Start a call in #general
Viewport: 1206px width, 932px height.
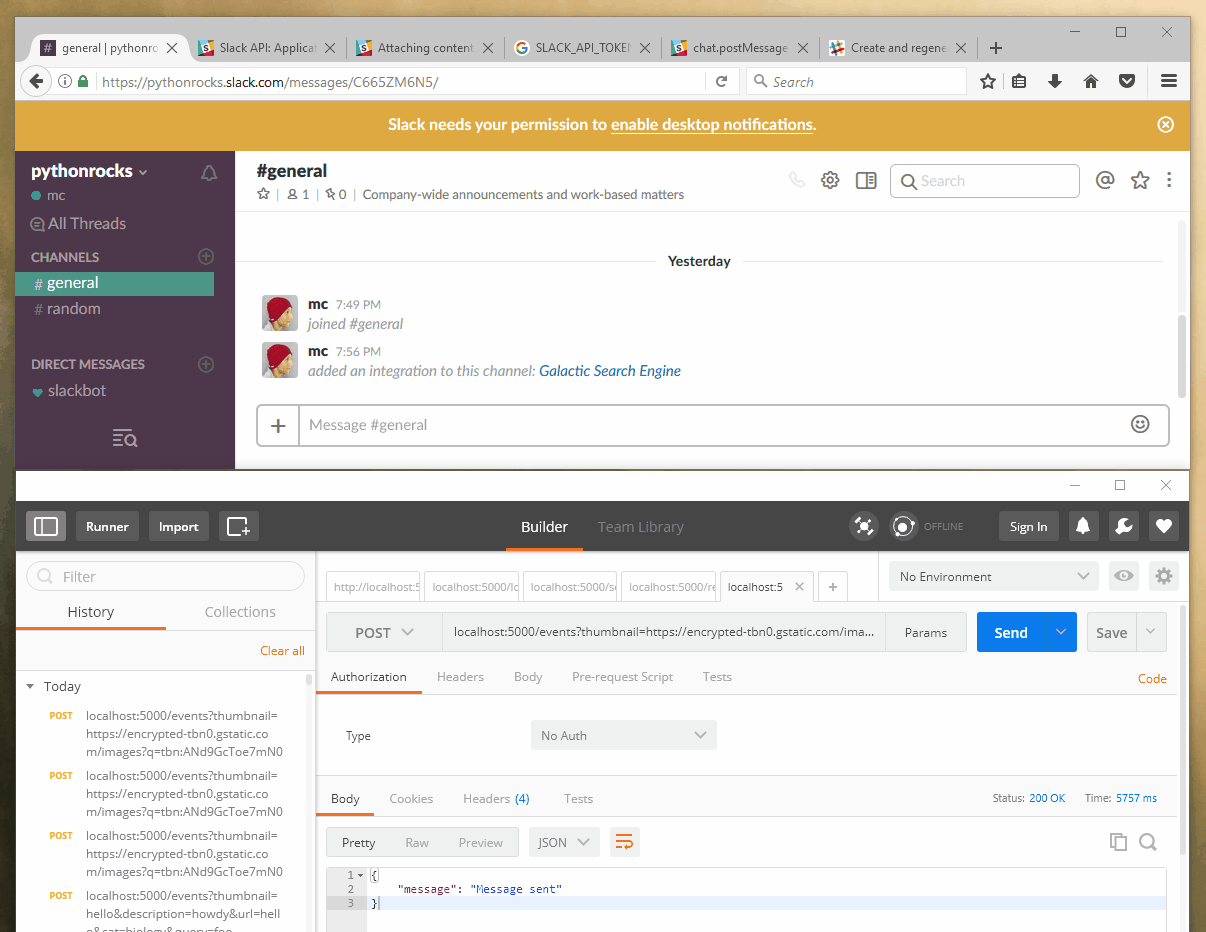(797, 180)
